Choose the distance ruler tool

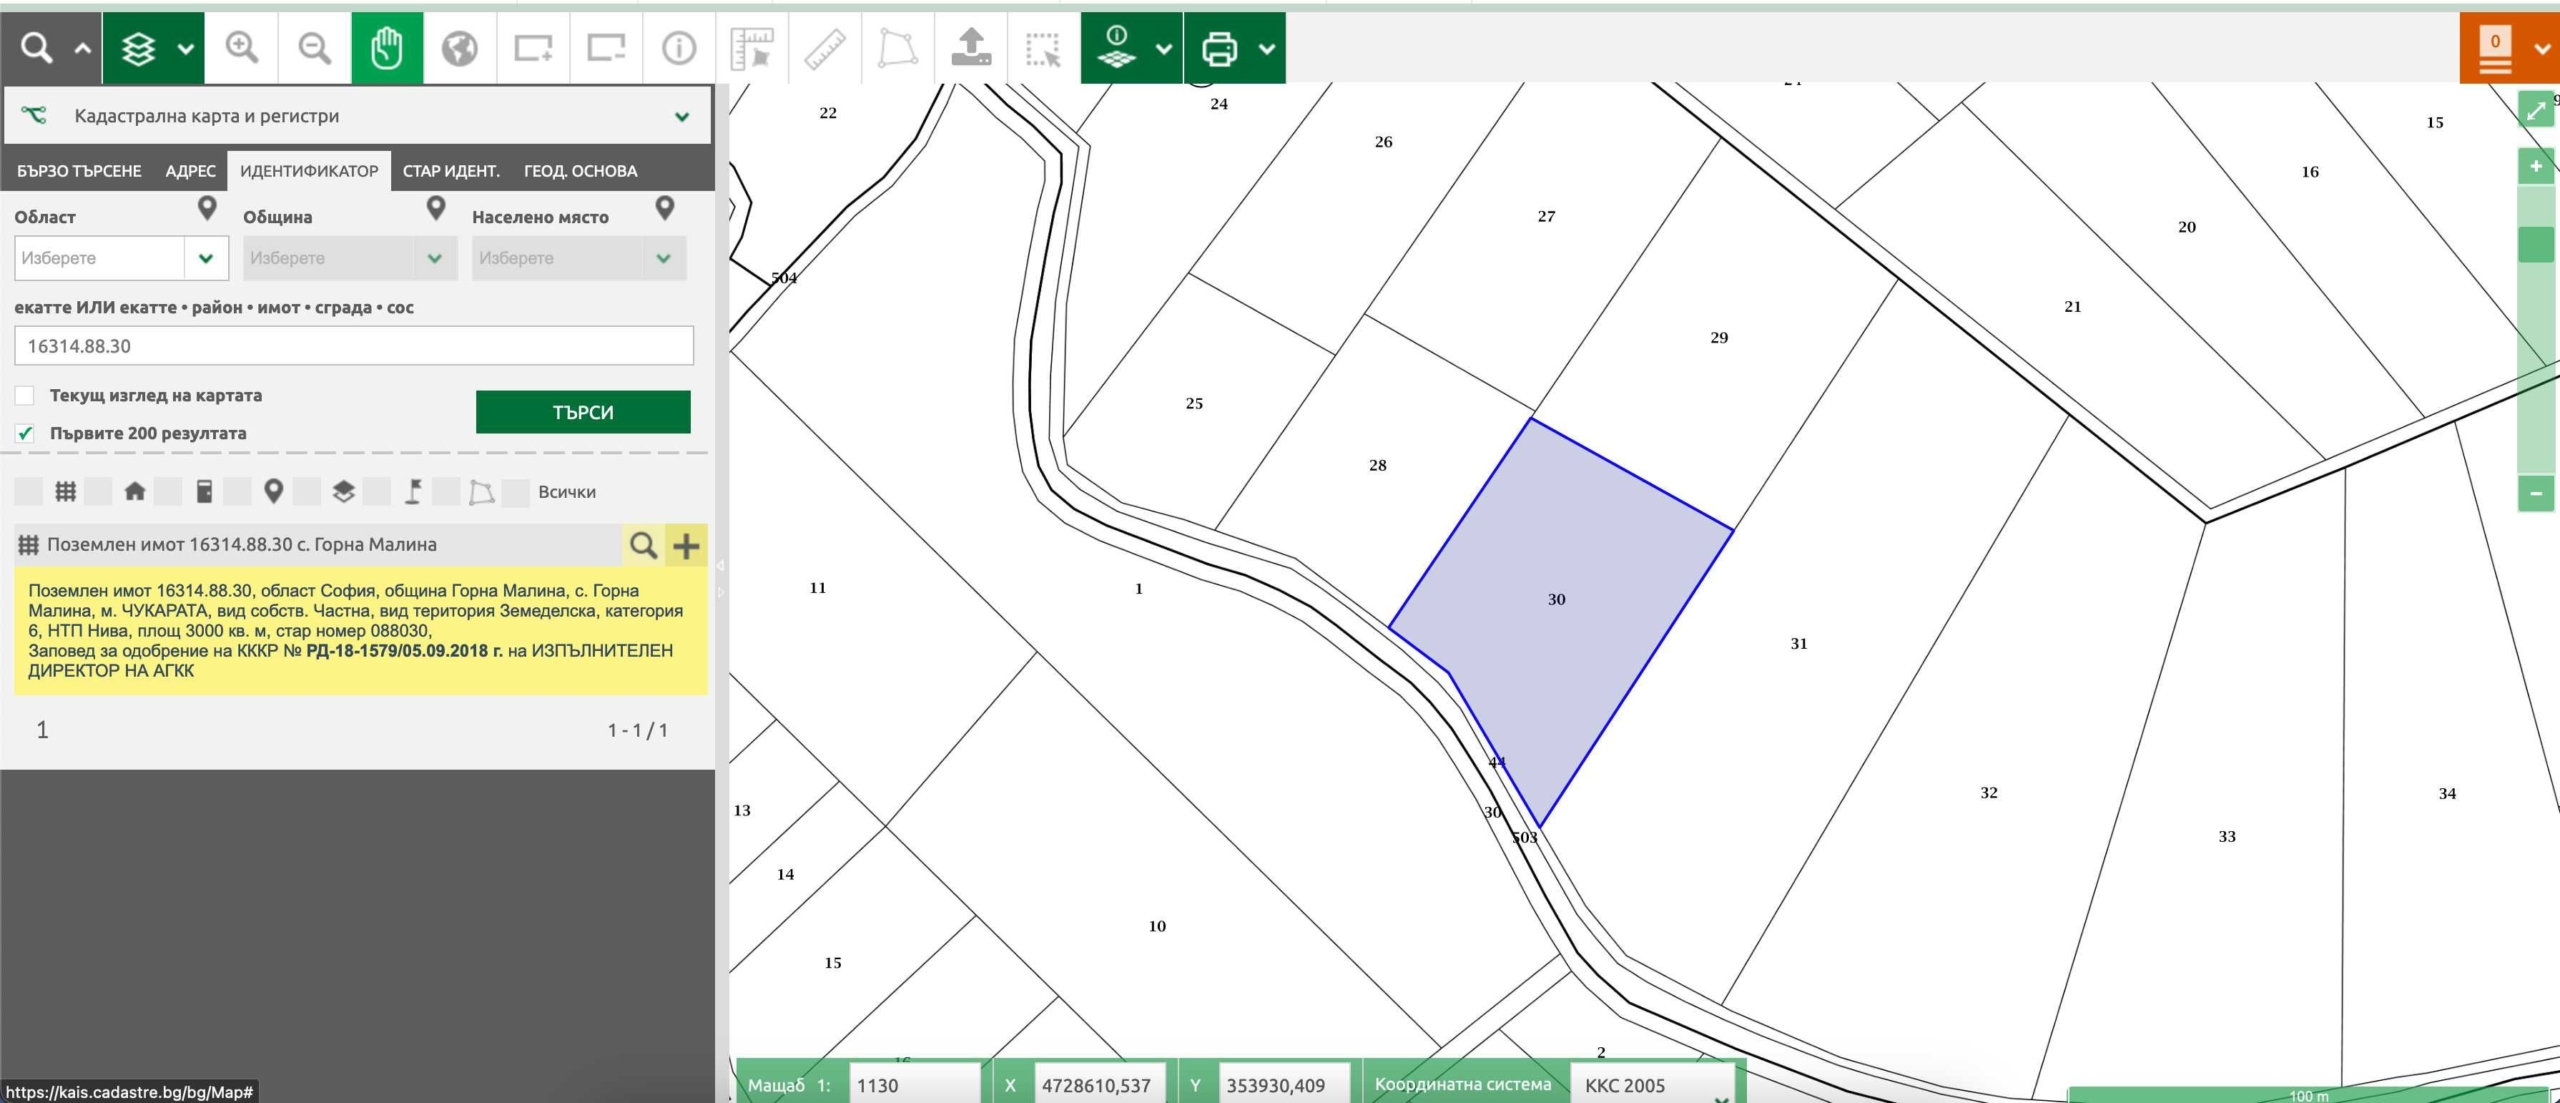click(x=825, y=47)
